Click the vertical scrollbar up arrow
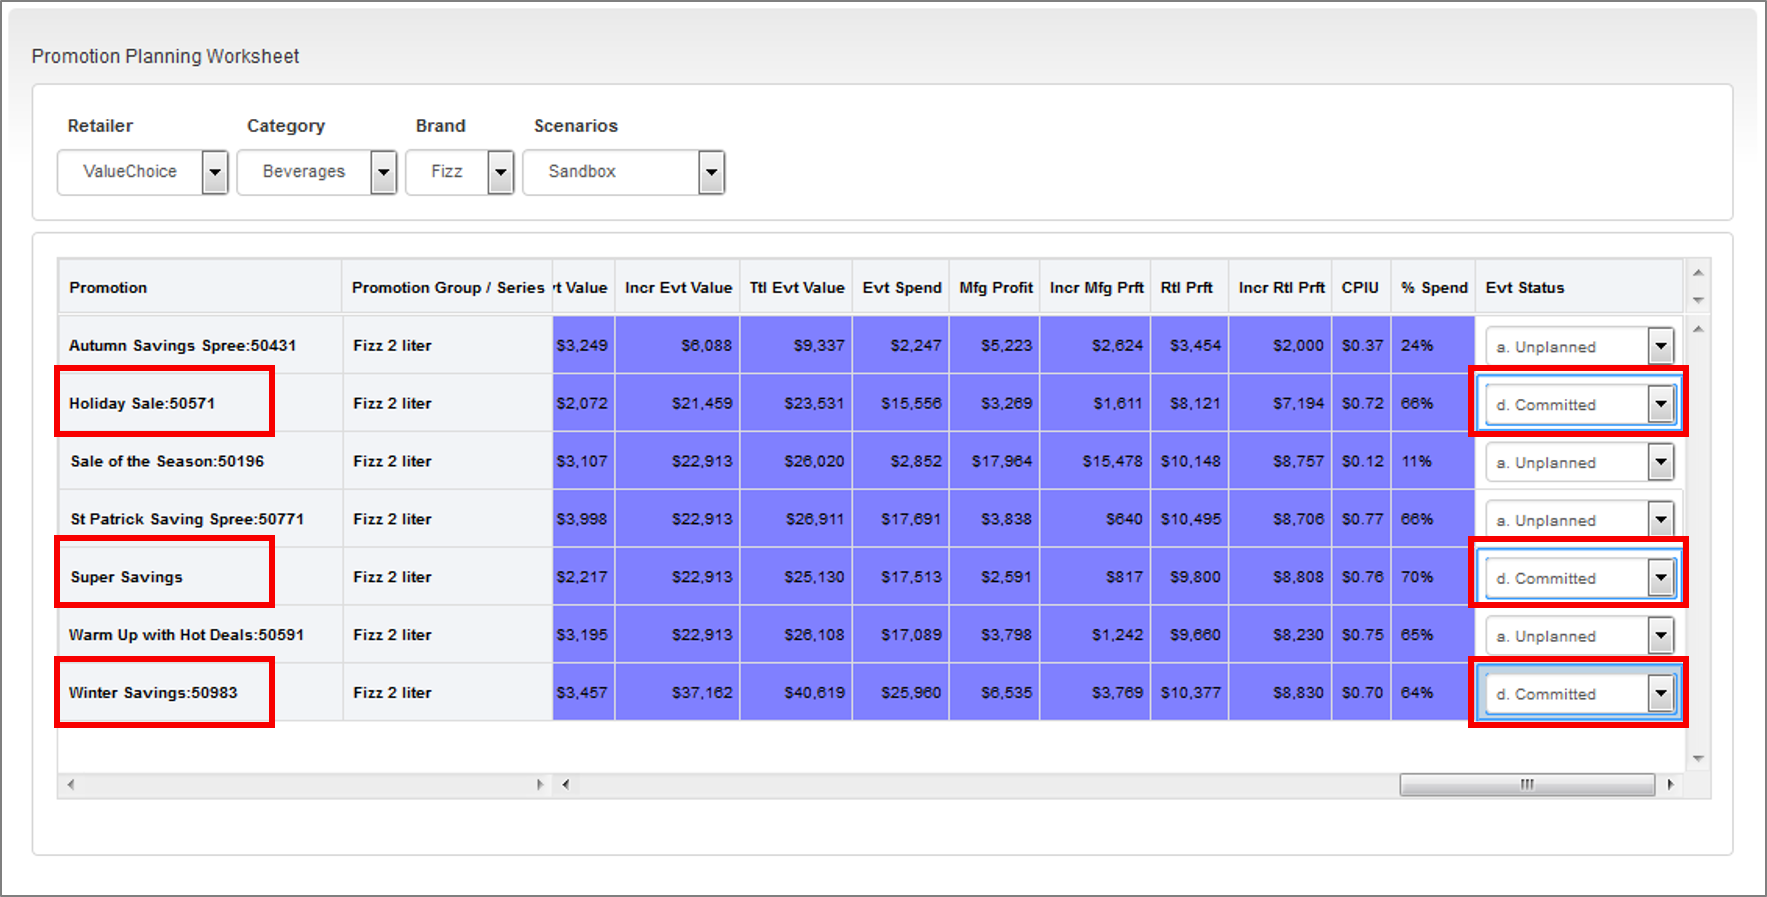This screenshot has width=1767, height=897. [x=1698, y=329]
